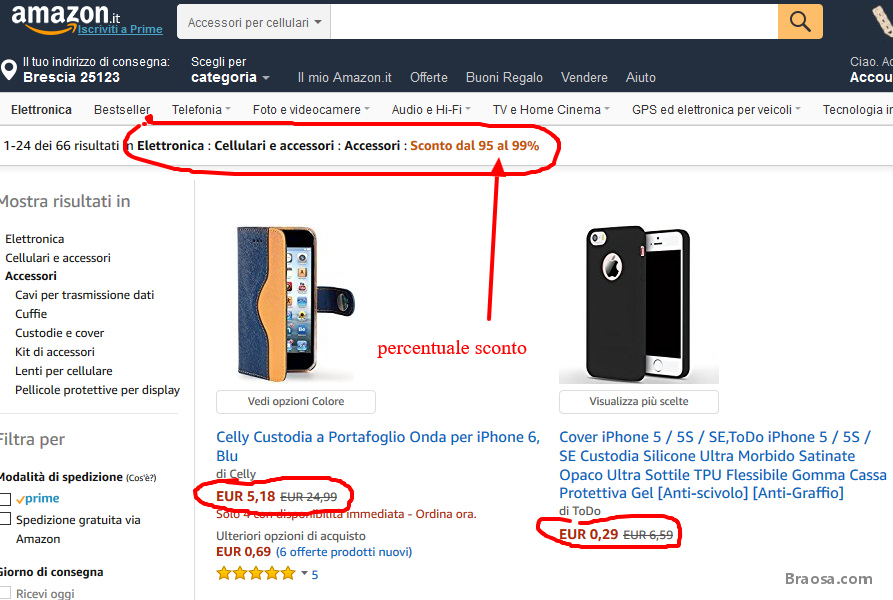Click the Vedi opzioni Colore button
This screenshot has height=600, width=893.
tap(296, 402)
